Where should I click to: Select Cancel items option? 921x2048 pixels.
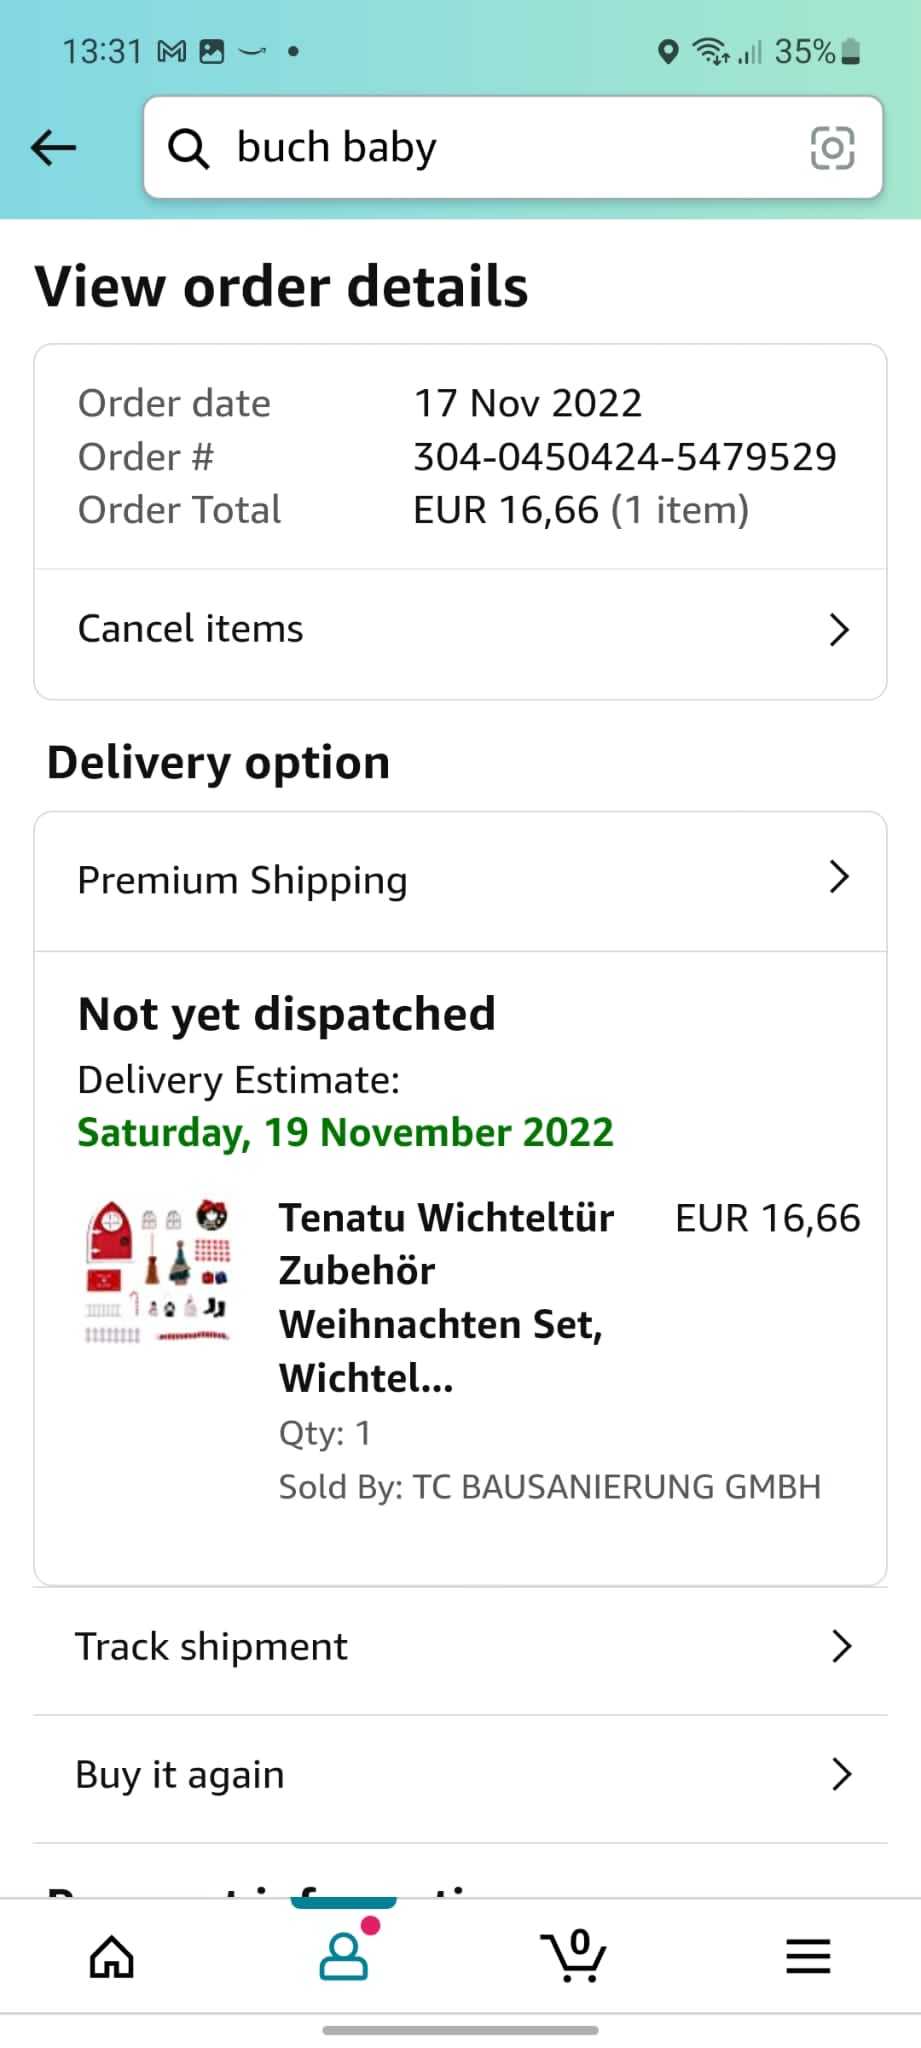tap(190, 630)
